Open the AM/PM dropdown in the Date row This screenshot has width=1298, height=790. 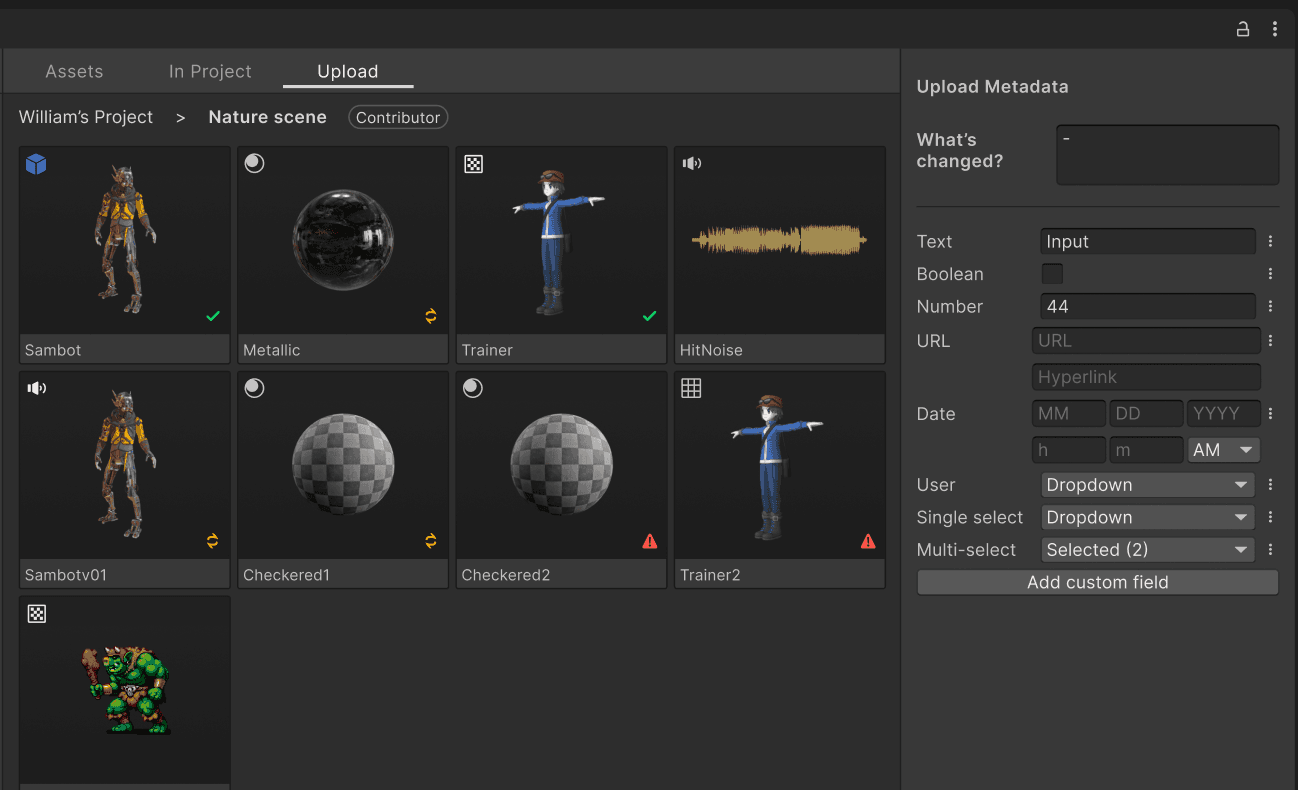[x=1223, y=449]
